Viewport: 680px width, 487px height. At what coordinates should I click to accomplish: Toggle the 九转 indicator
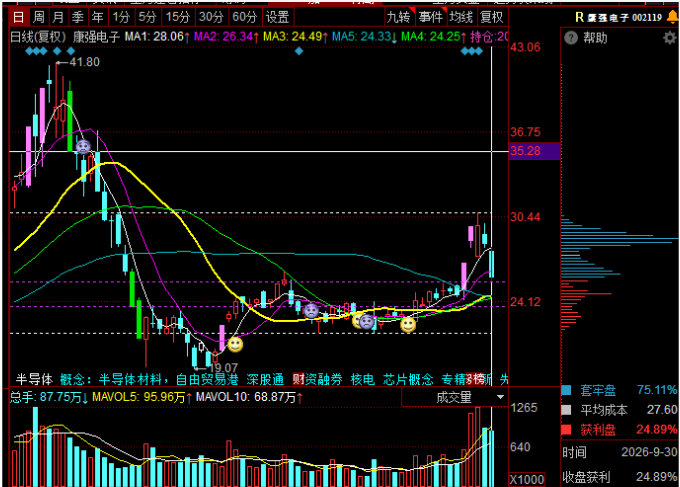pyautogui.click(x=399, y=17)
